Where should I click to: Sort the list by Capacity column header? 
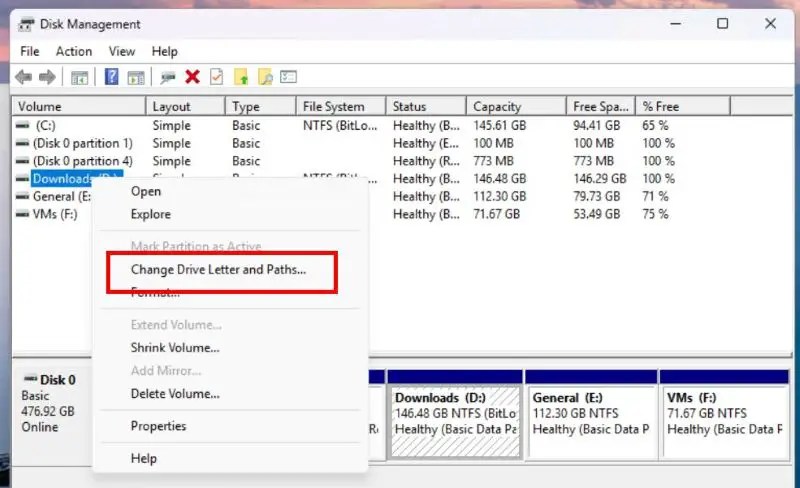(497, 106)
